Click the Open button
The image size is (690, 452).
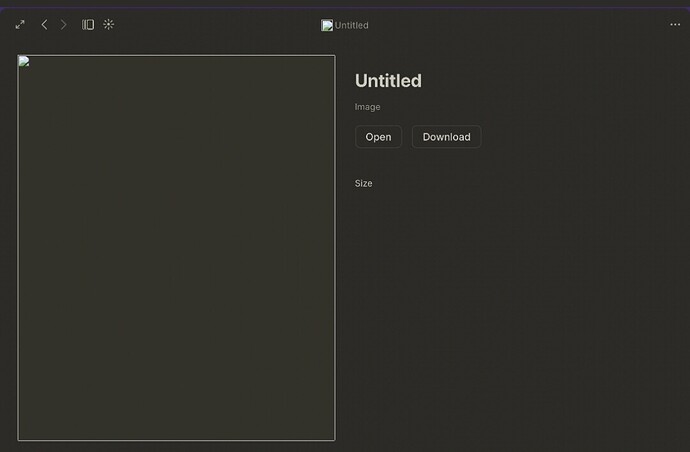coord(378,137)
